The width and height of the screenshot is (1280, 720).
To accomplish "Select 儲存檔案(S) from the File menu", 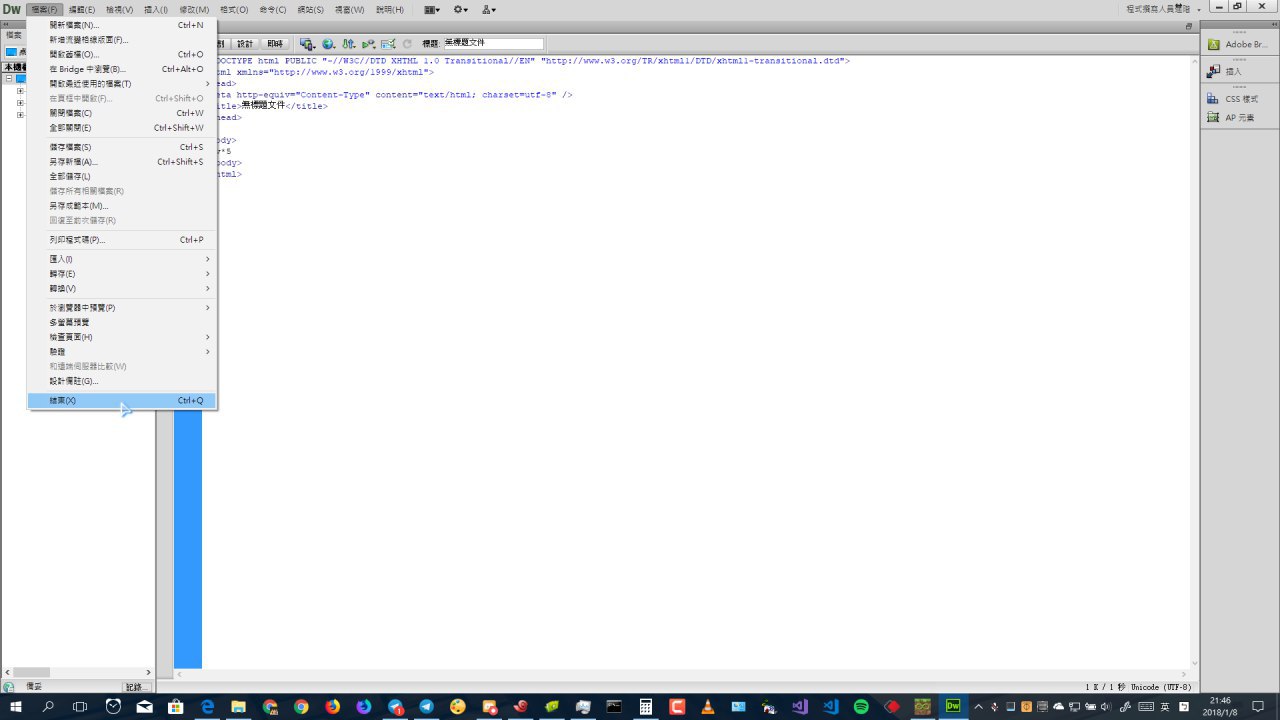I will (70, 147).
